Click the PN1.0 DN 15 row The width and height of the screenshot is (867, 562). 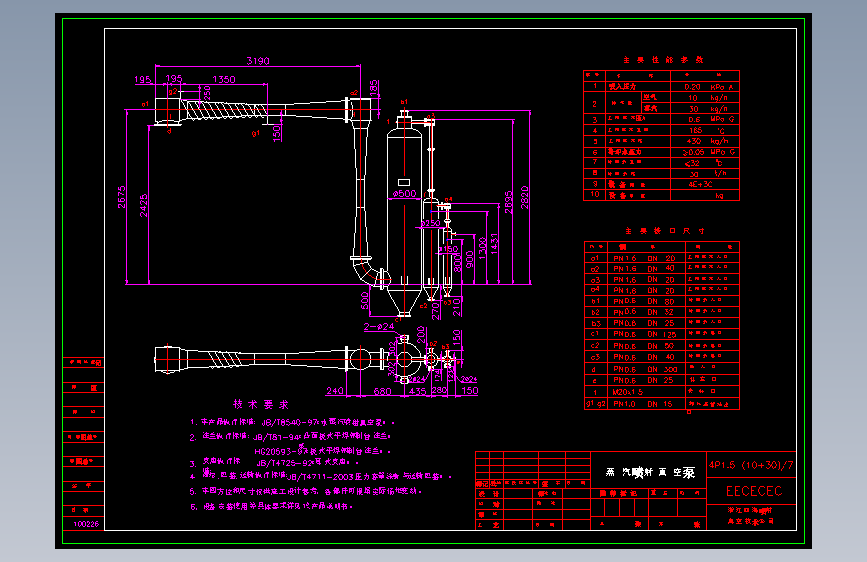pos(662,404)
